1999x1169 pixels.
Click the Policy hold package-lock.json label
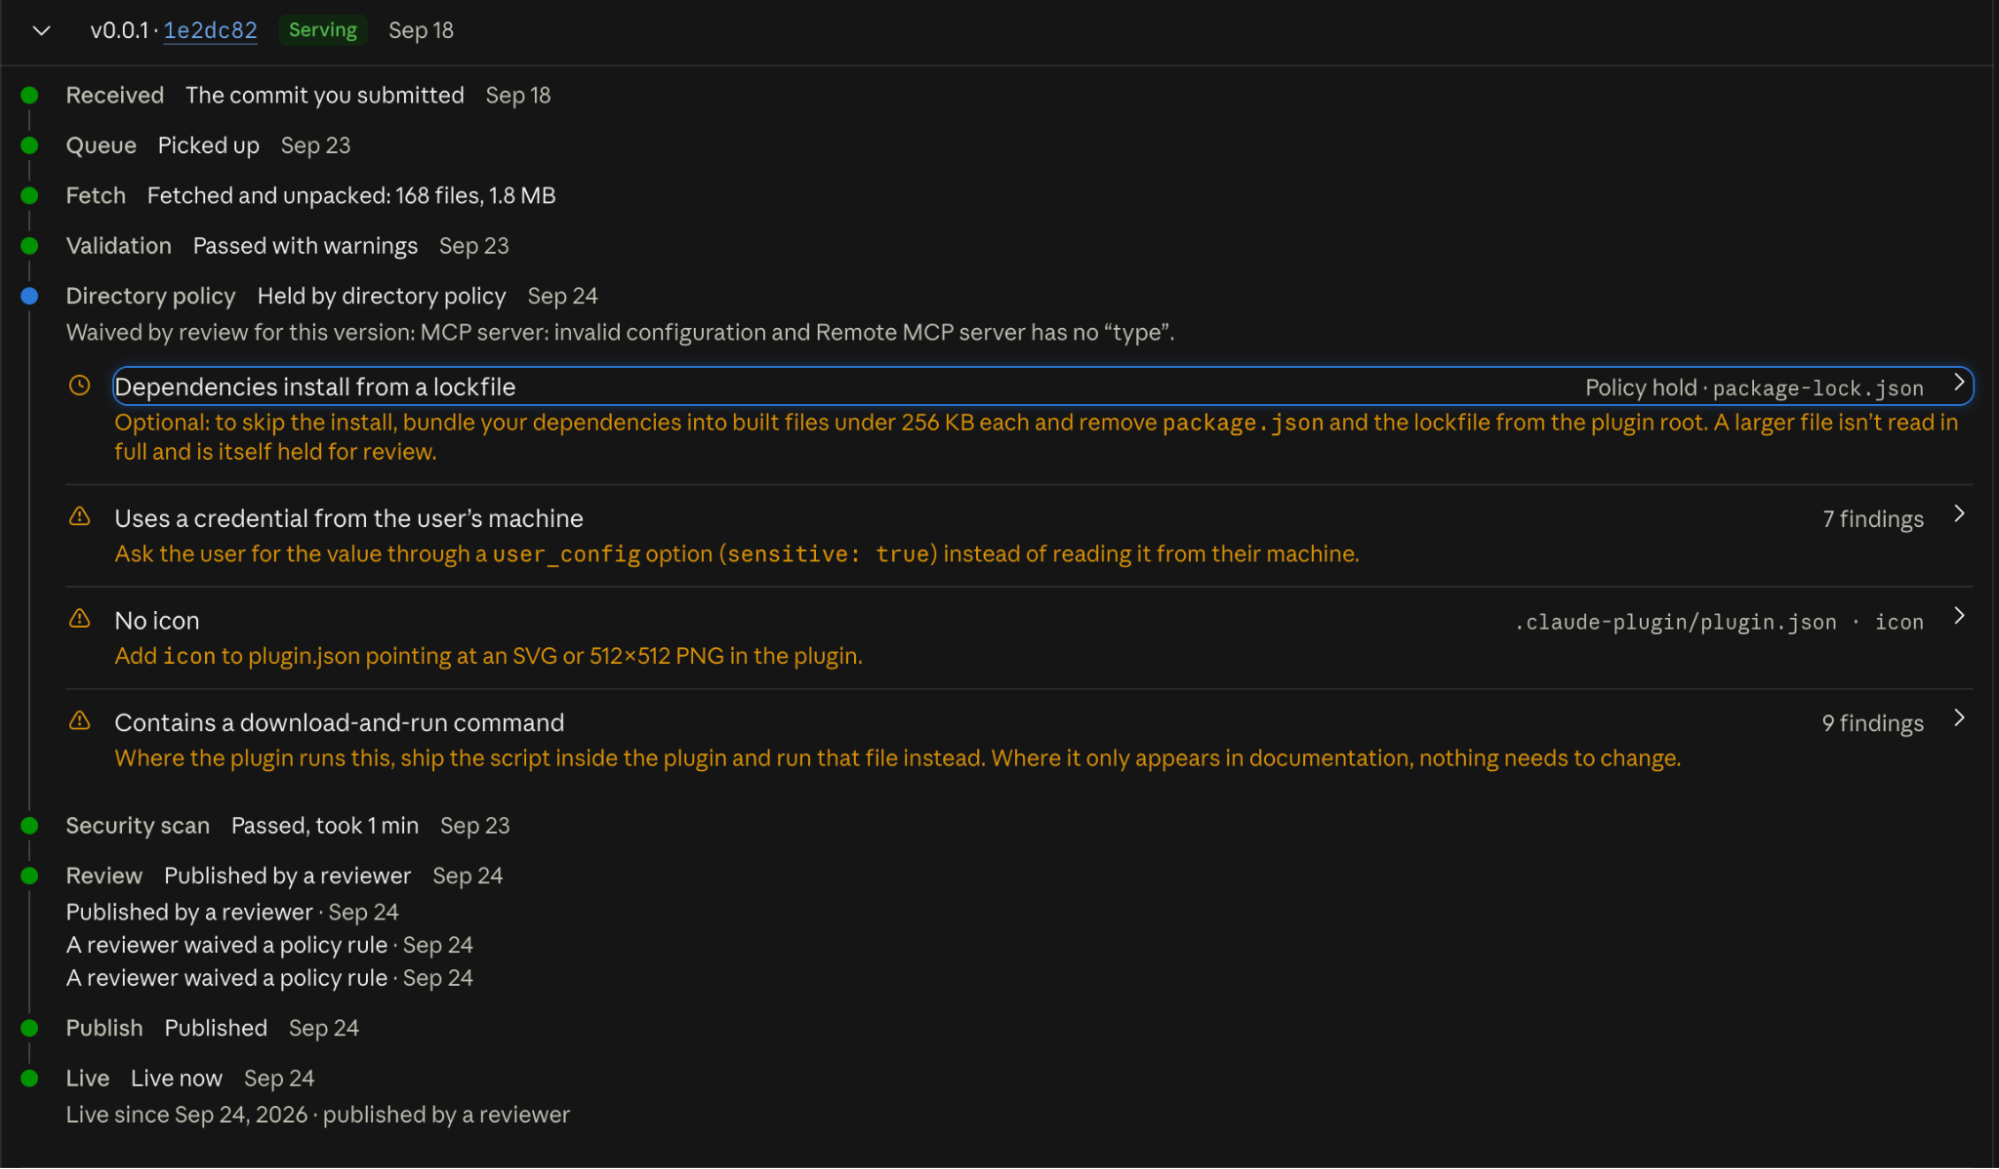click(1754, 388)
